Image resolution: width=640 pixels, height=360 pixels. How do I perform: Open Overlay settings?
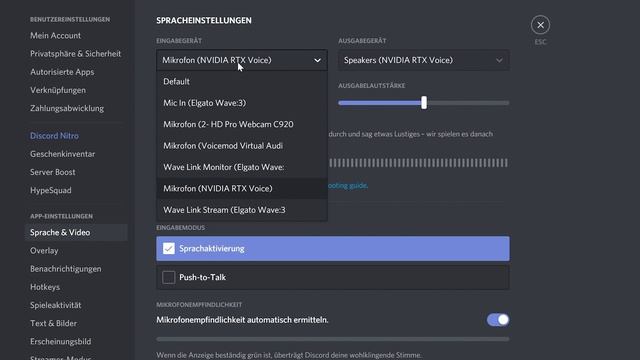44,251
